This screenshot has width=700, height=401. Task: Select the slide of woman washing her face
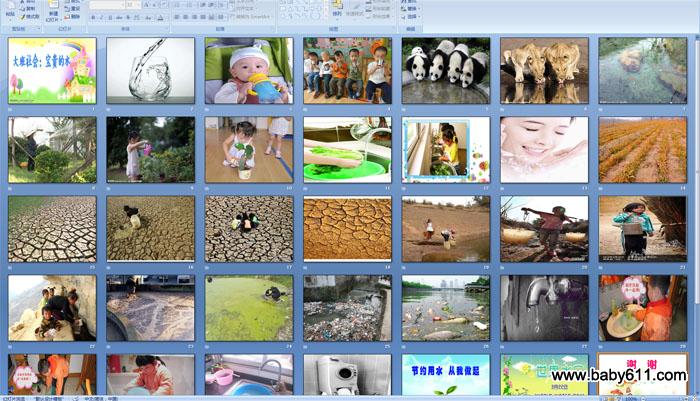click(544, 150)
